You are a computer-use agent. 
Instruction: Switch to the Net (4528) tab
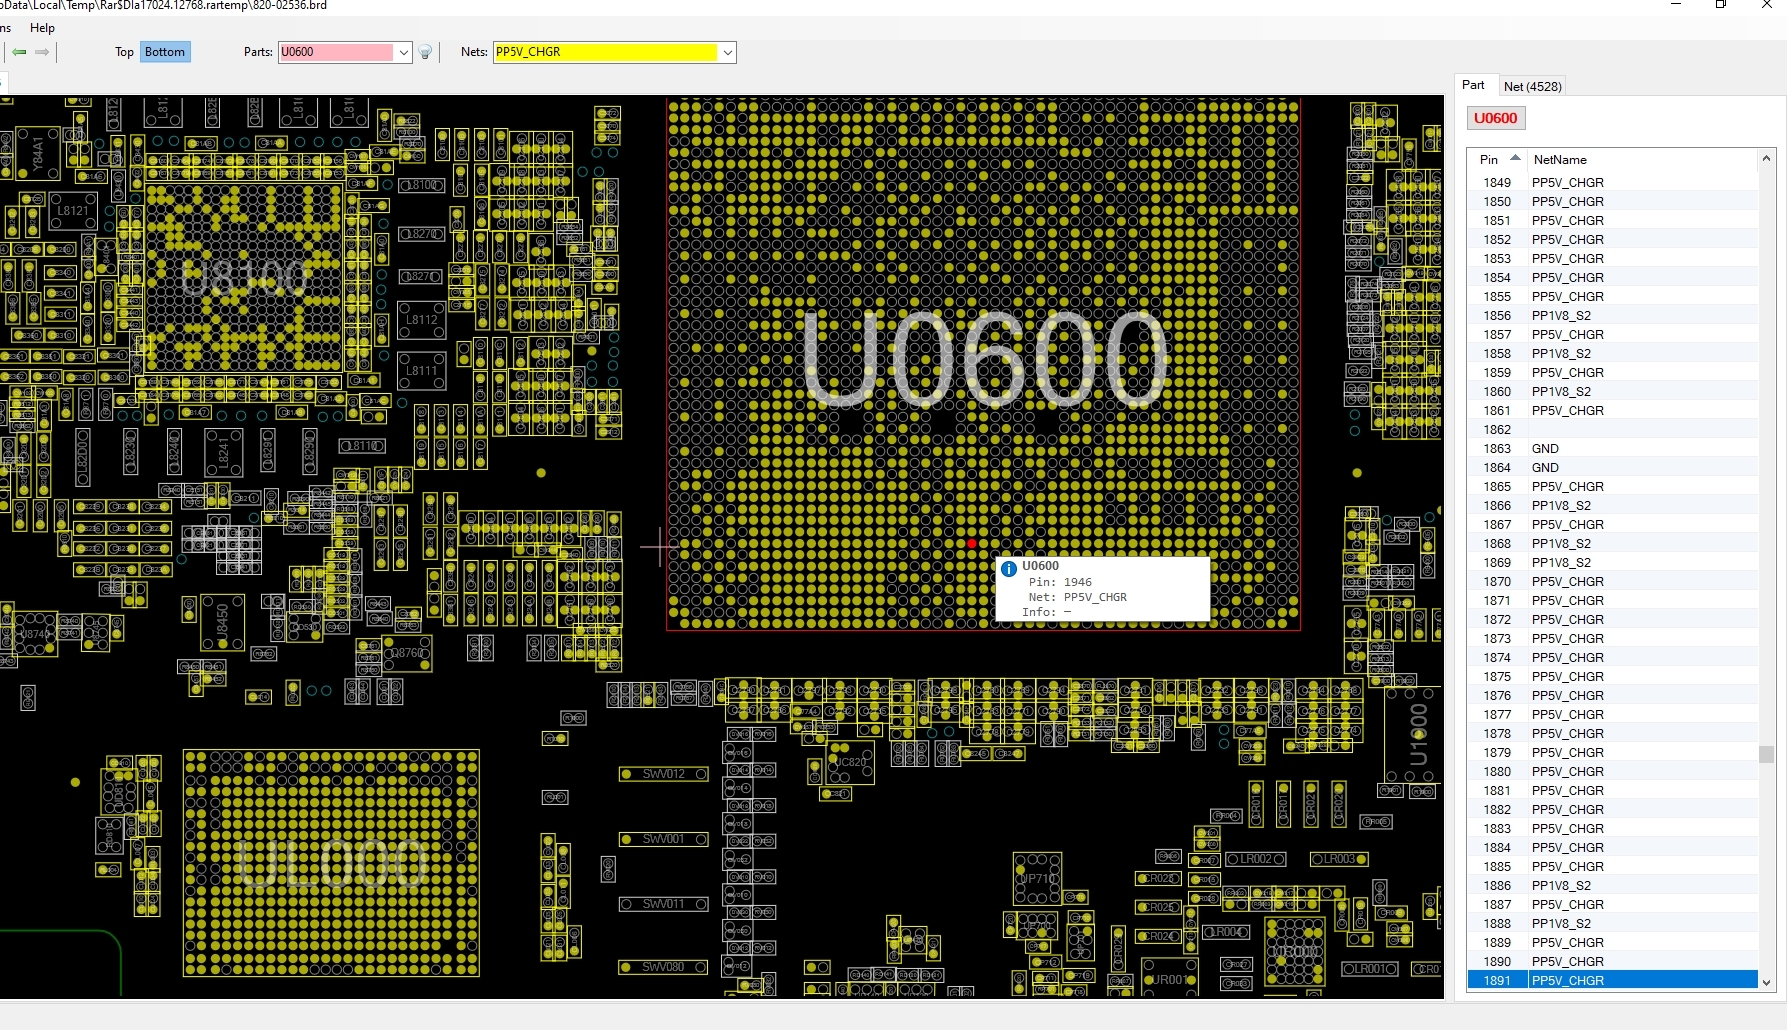pyautogui.click(x=1532, y=86)
